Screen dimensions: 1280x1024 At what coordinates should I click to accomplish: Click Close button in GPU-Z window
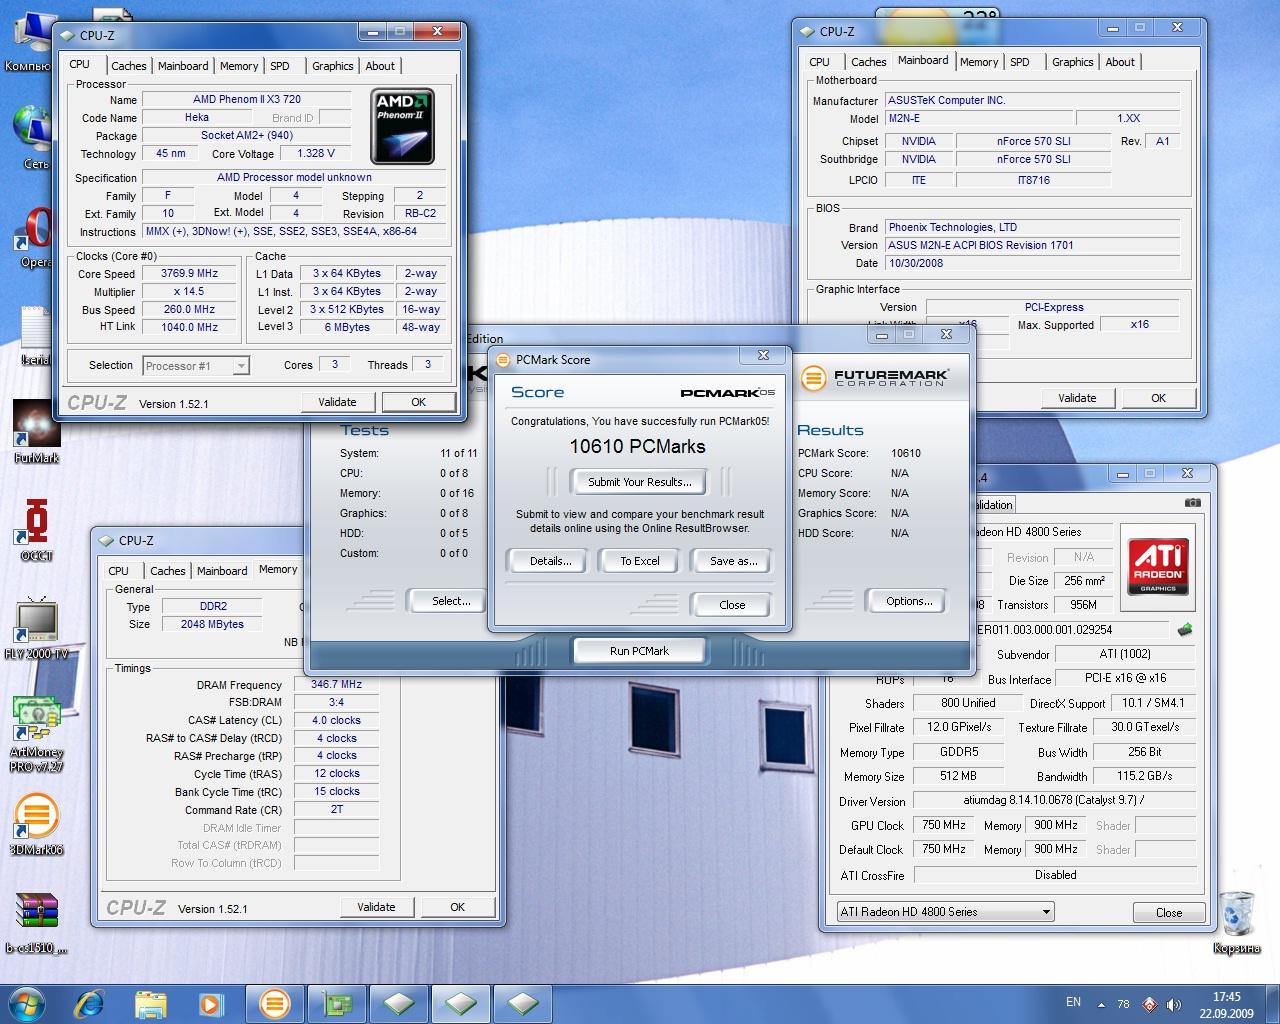1169,913
